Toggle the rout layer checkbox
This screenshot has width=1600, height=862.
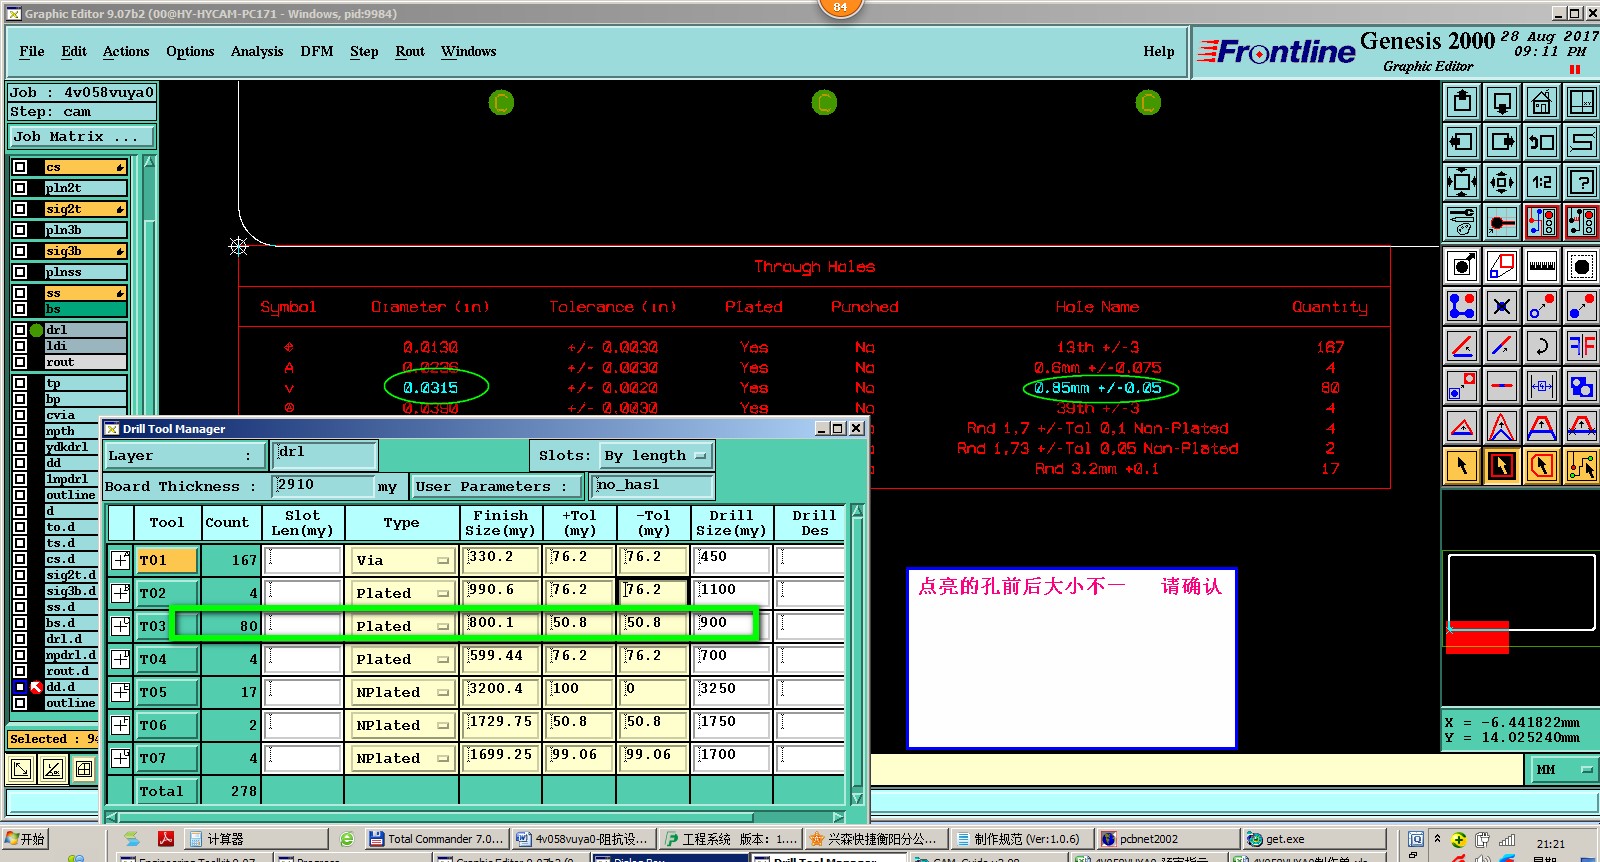[x=20, y=362]
